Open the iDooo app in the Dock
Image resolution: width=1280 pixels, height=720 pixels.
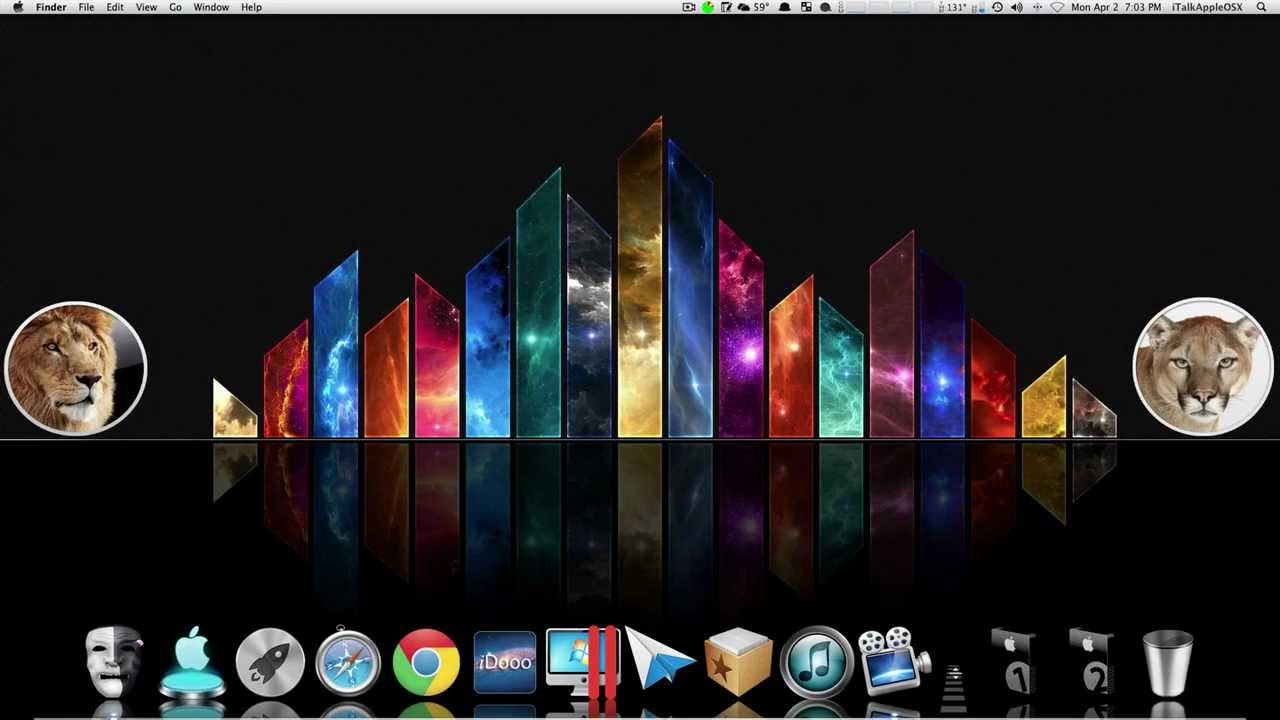(504, 662)
